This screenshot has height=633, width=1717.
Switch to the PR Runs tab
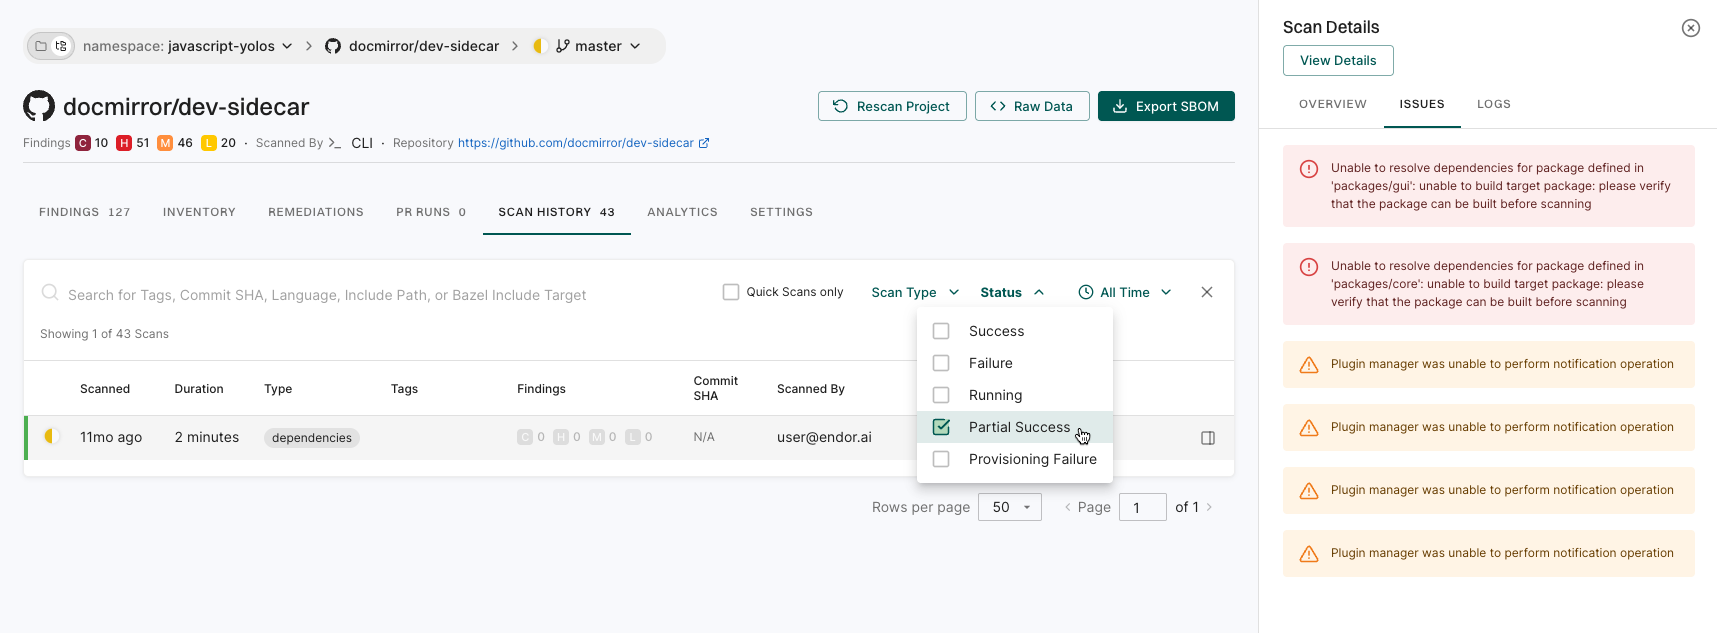pyautogui.click(x=431, y=212)
